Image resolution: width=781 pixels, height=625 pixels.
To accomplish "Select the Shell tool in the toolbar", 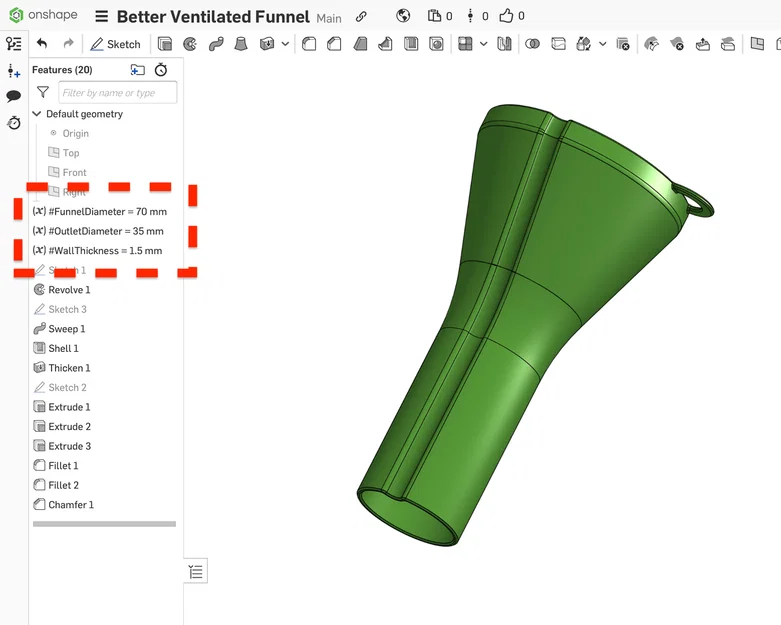I will [x=411, y=44].
